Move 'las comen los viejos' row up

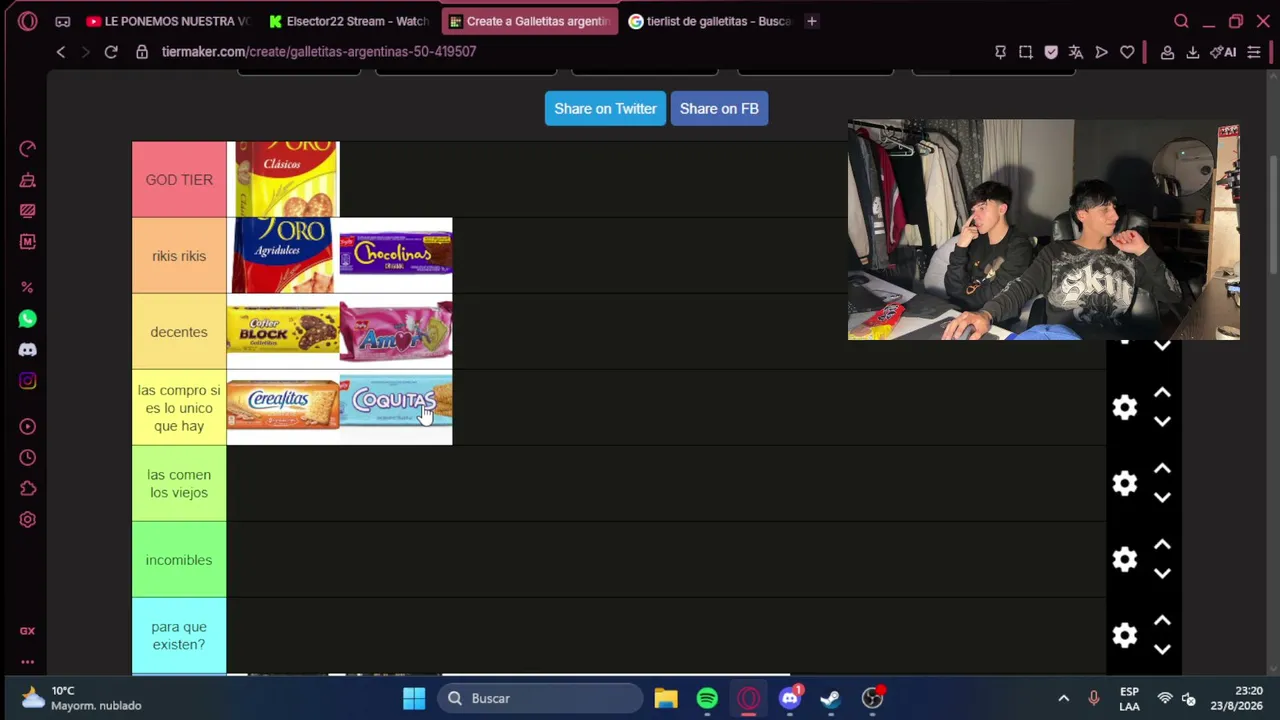coord(1162,469)
